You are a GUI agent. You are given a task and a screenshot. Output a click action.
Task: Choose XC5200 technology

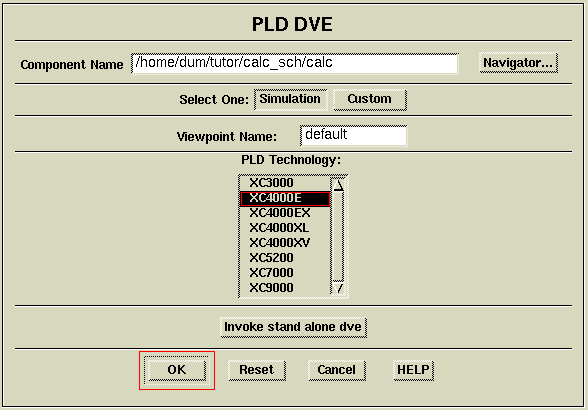tap(285, 258)
